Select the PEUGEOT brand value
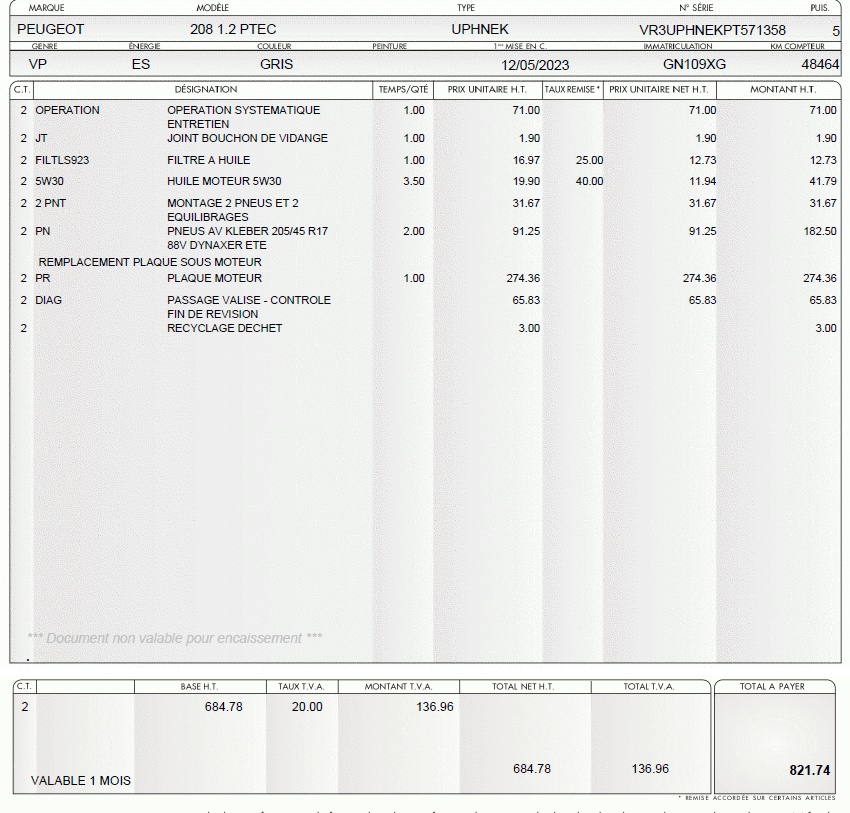Image resolution: width=850 pixels, height=813 pixels. click(x=50, y=29)
